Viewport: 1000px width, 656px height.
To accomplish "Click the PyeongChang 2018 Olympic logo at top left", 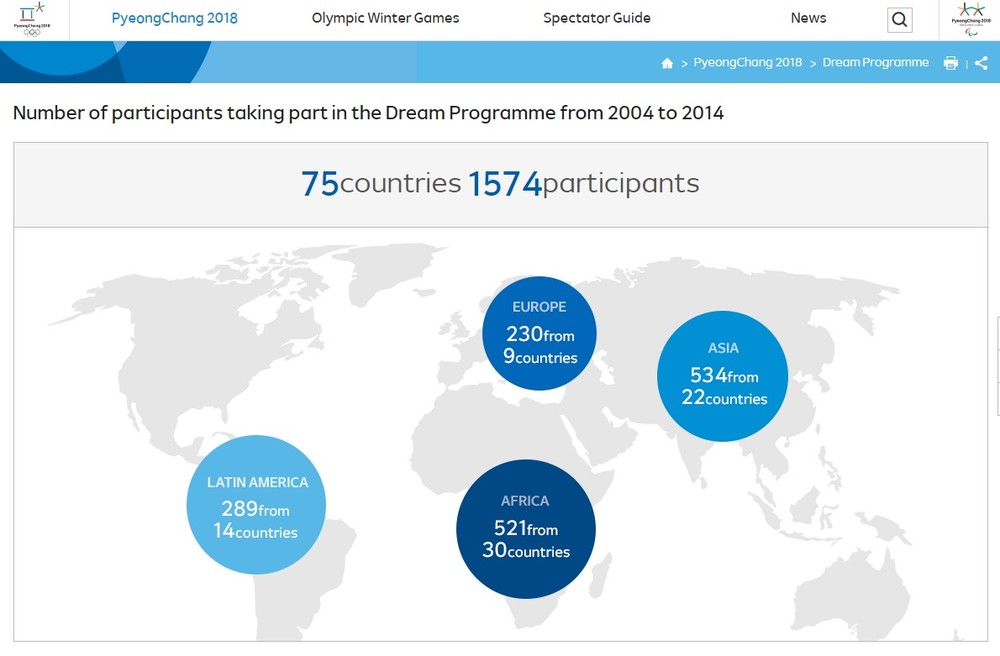I will click(x=33, y=19).
